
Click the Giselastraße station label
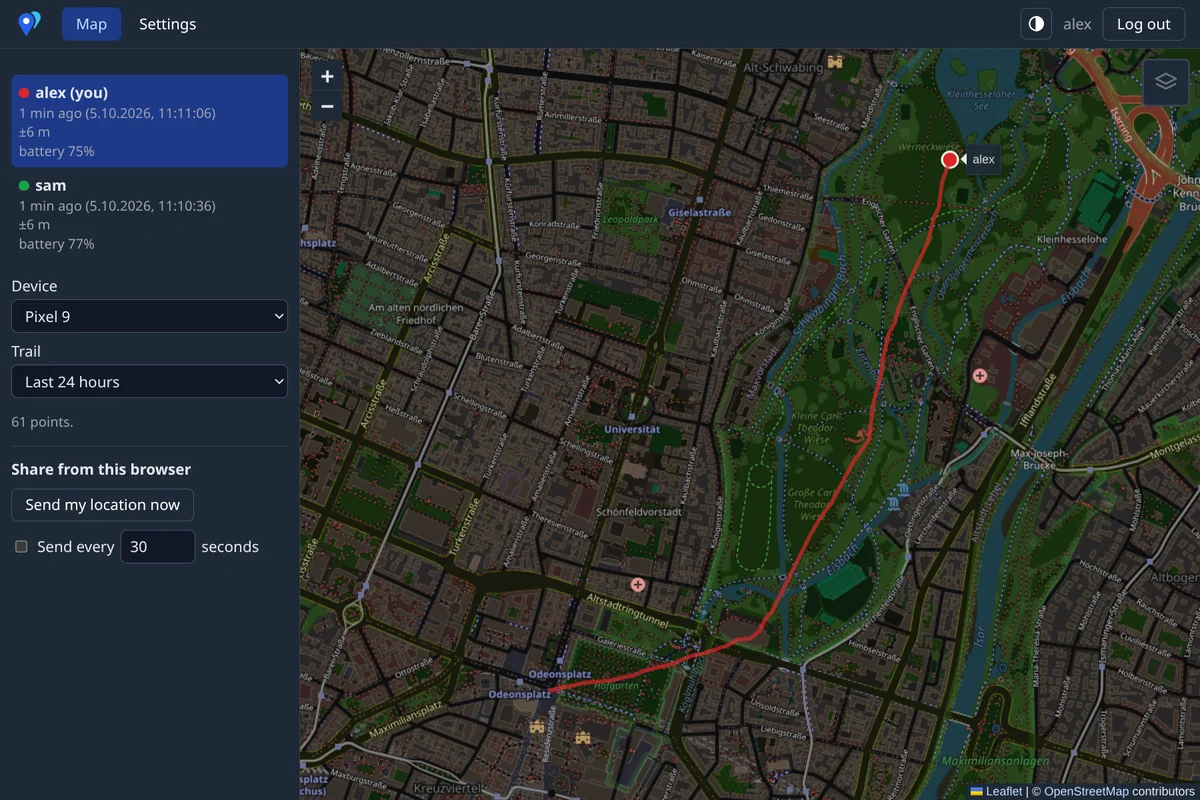(x=700, y=212)
